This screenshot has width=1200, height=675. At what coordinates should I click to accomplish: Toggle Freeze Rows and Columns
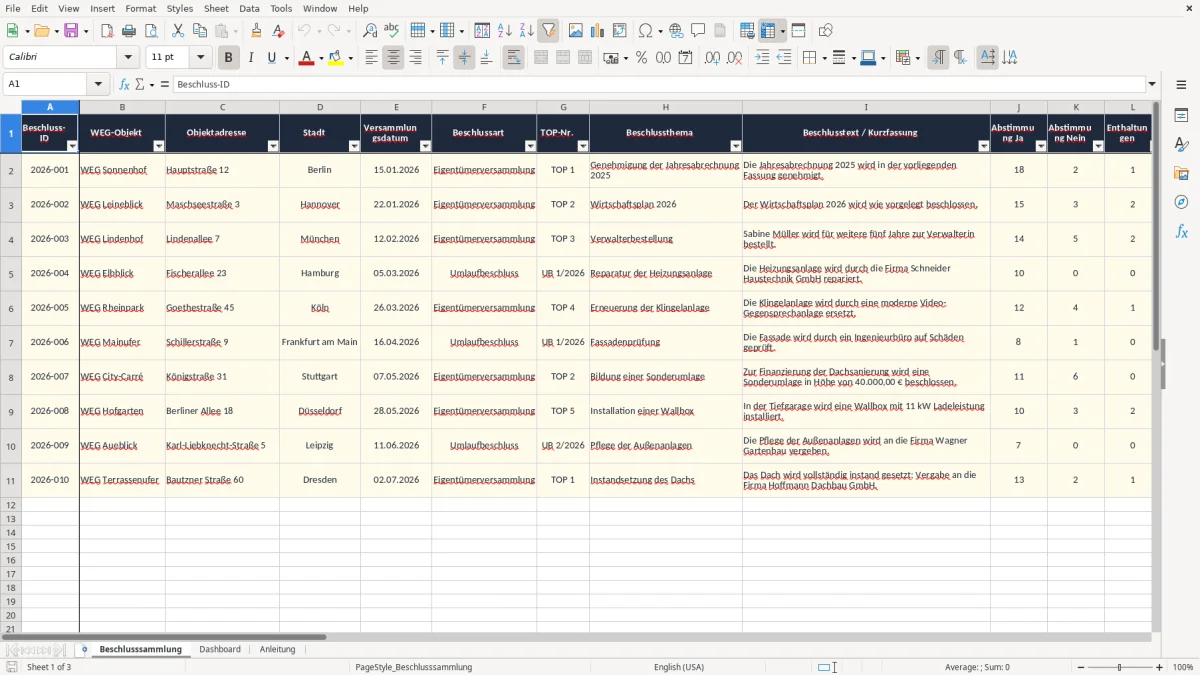[768, 31]
